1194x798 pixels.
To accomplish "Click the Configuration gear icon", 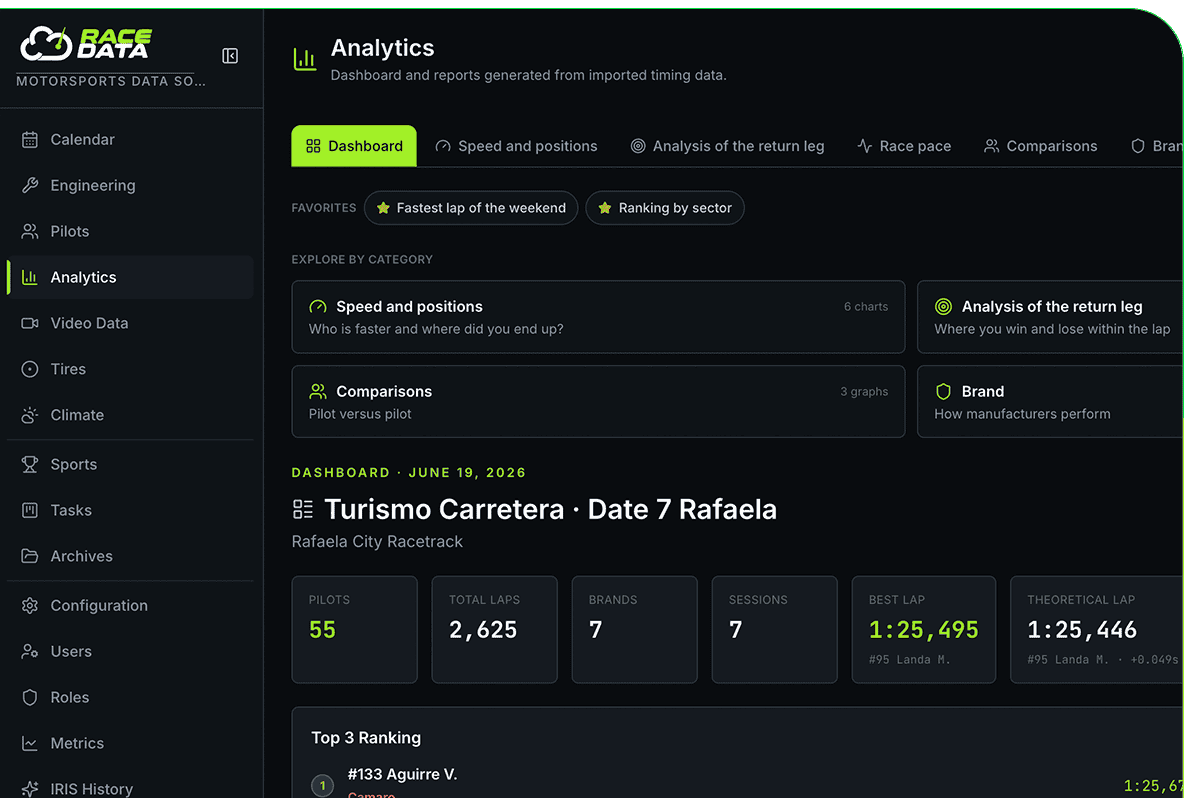I will pos(30,605).
